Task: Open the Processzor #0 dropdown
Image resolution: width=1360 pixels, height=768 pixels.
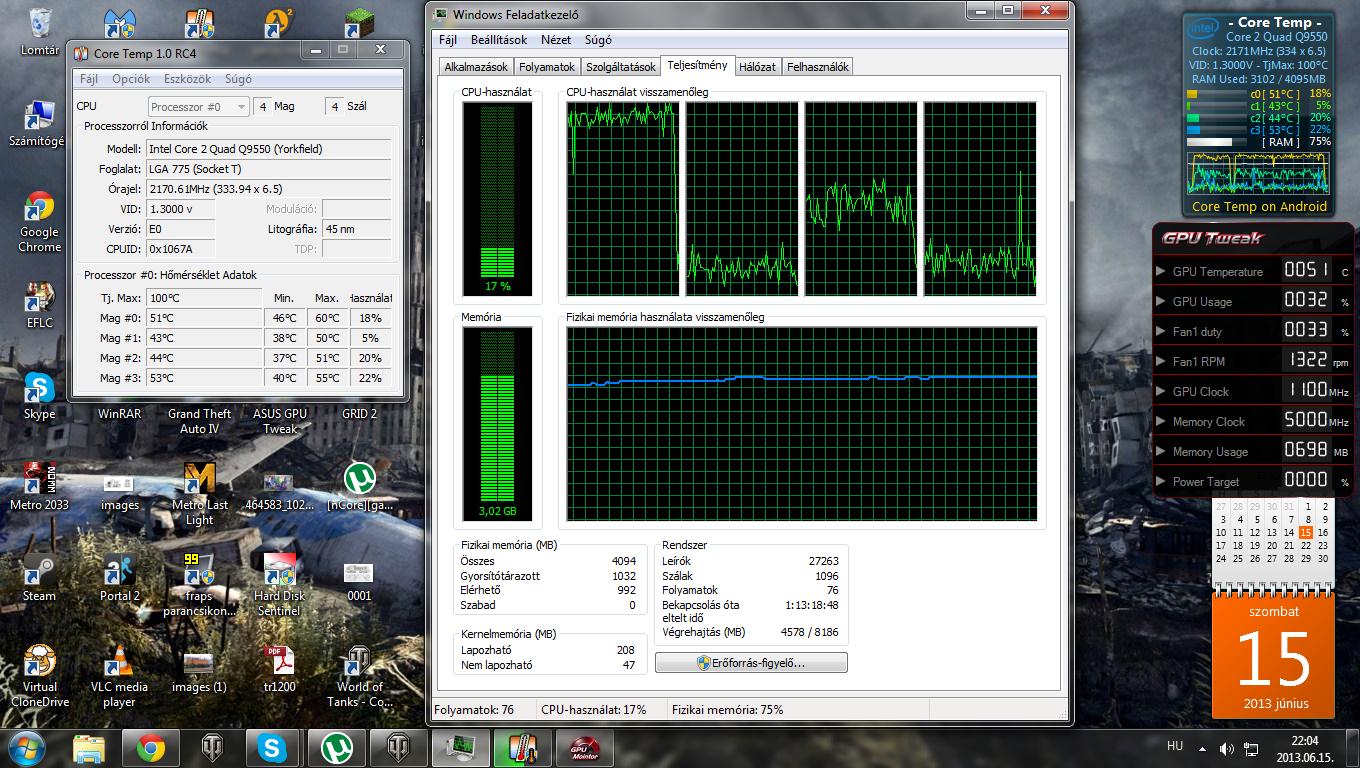Action: pos(199,106)
